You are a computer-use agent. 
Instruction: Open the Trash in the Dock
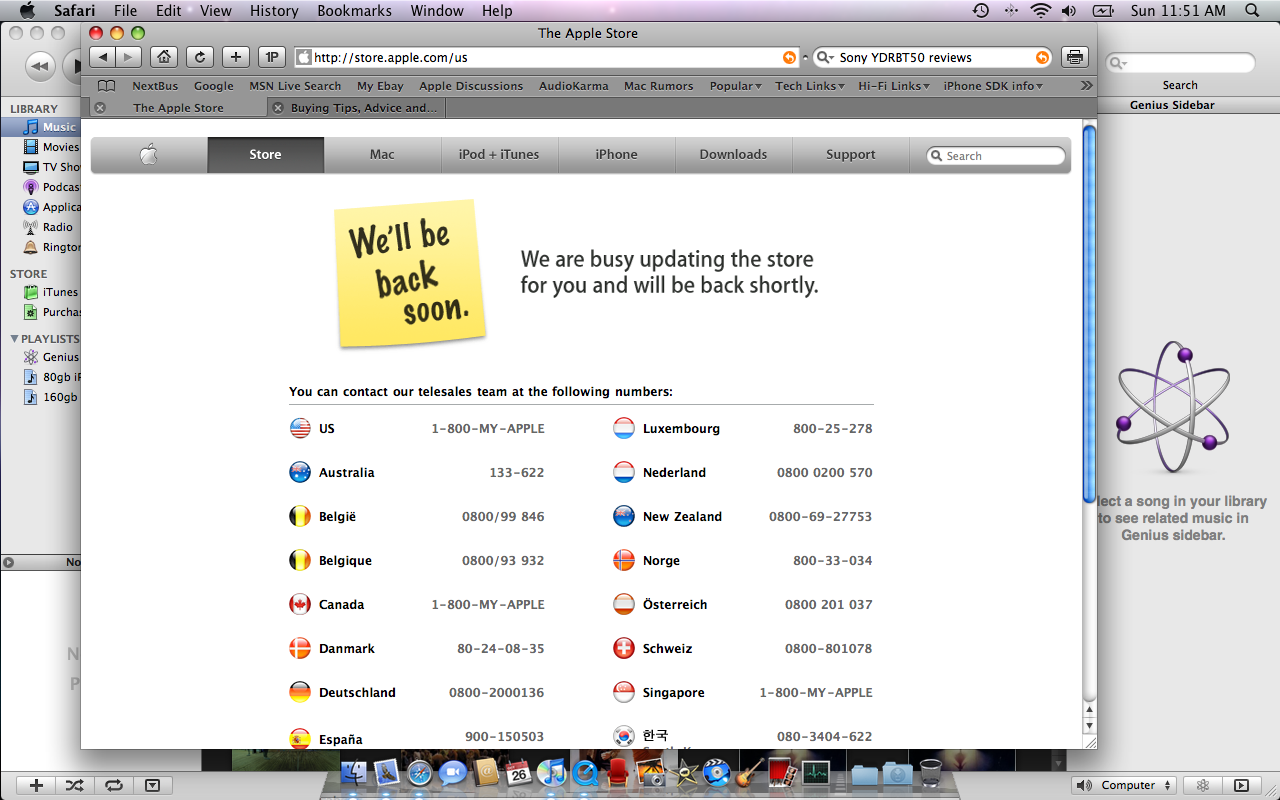point(930,773)
